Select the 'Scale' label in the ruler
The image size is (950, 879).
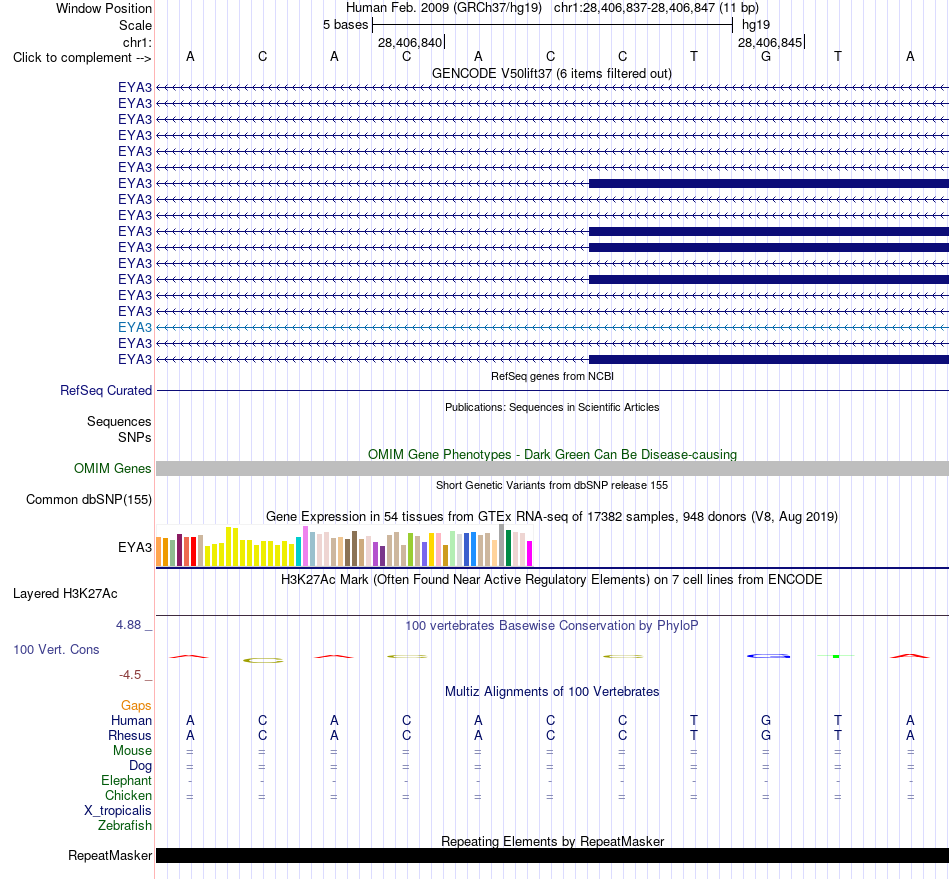coord(135,25)
